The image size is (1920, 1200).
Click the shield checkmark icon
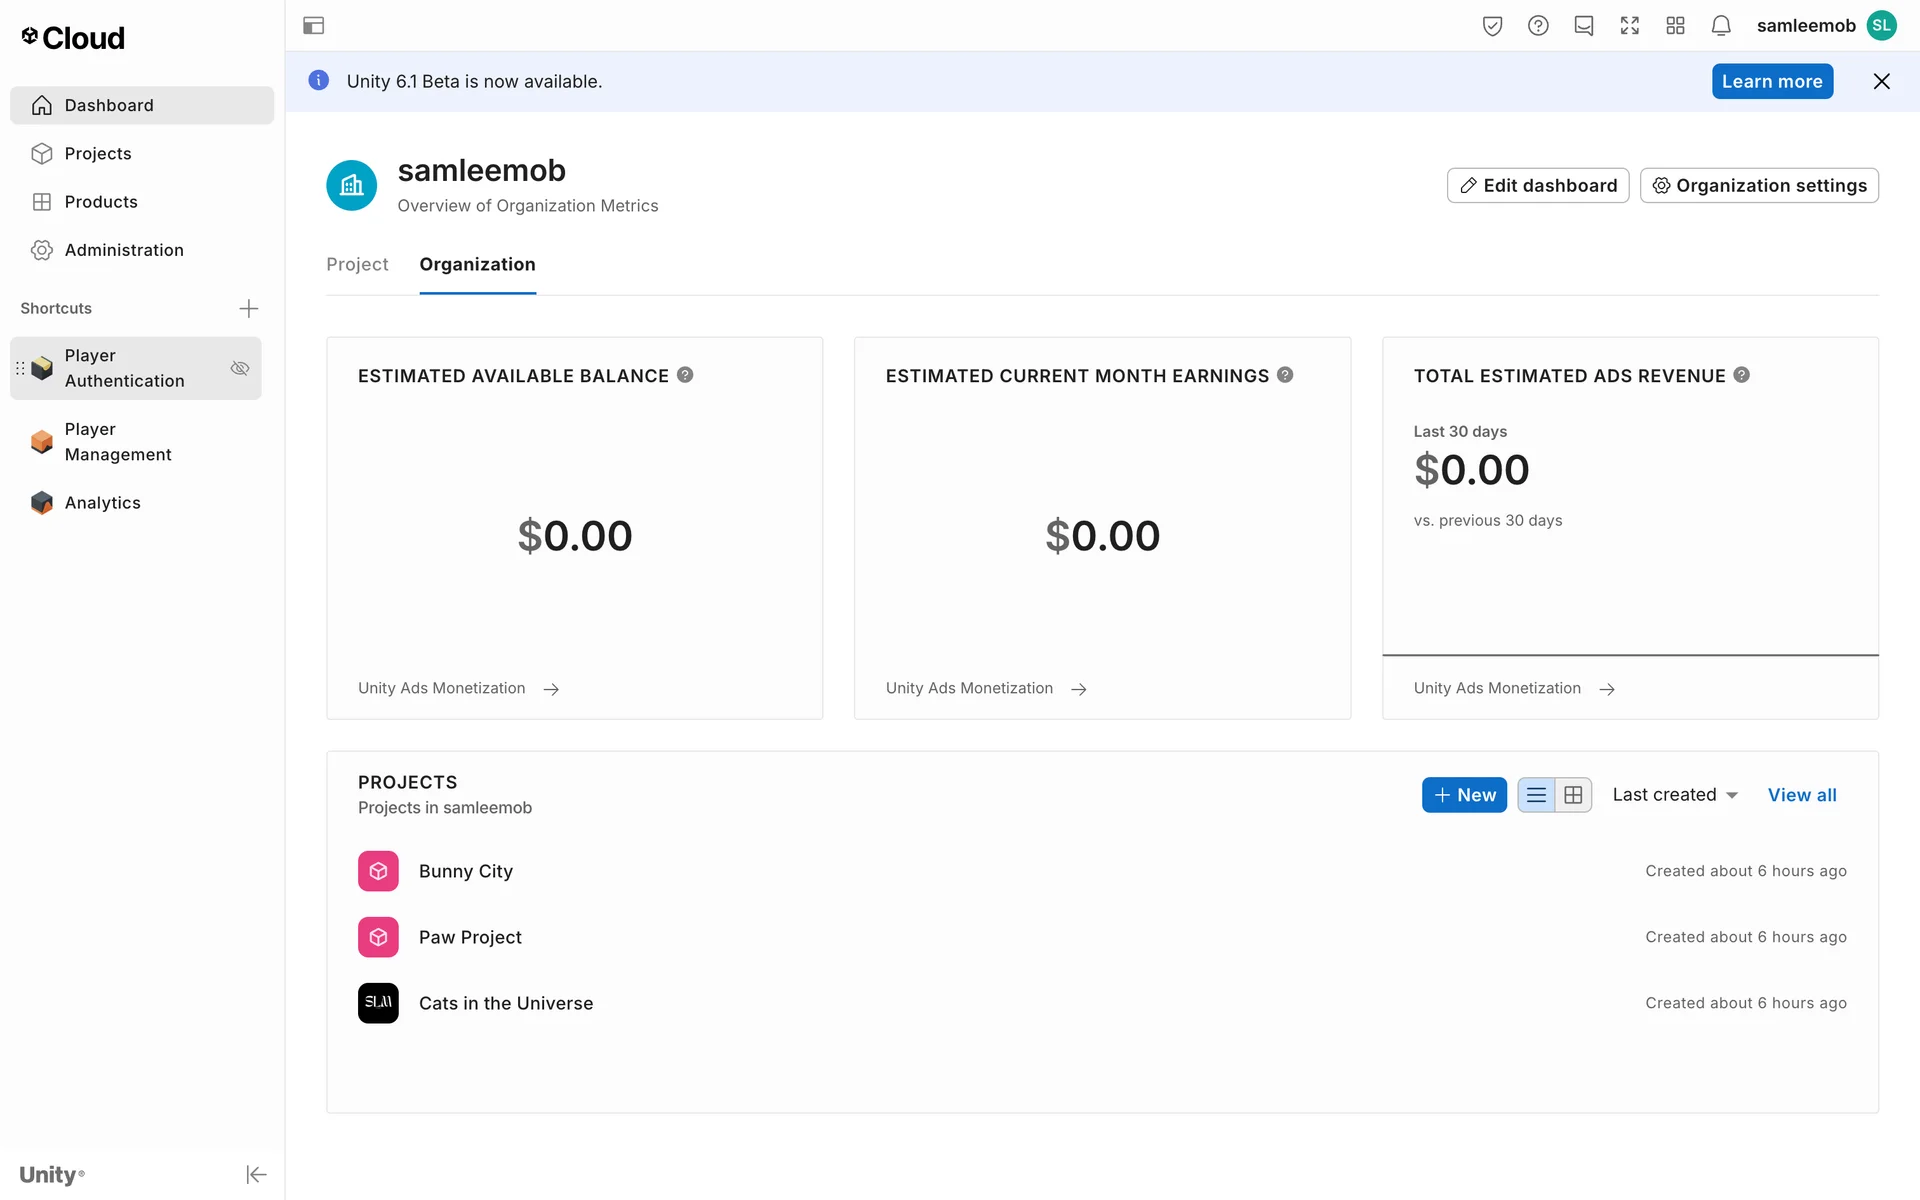[1492, 26]
